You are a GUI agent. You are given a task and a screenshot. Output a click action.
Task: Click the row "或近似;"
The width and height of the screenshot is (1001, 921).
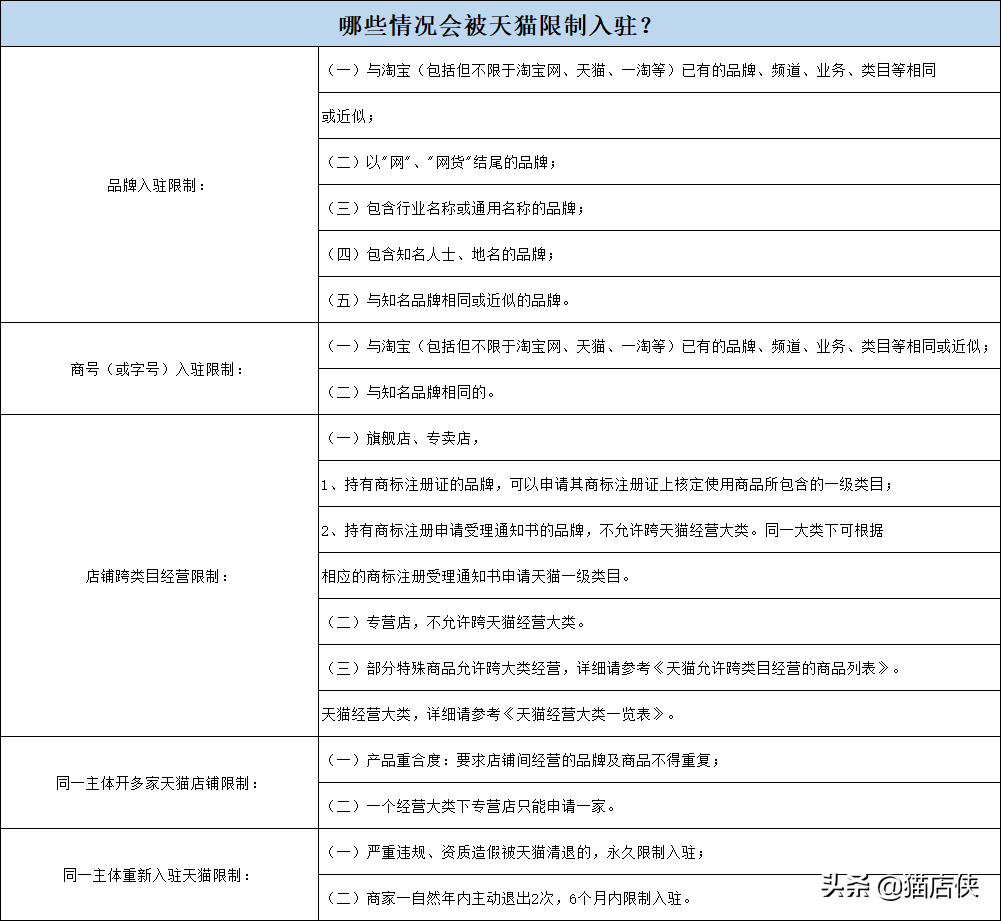click(x=659, y=116)
